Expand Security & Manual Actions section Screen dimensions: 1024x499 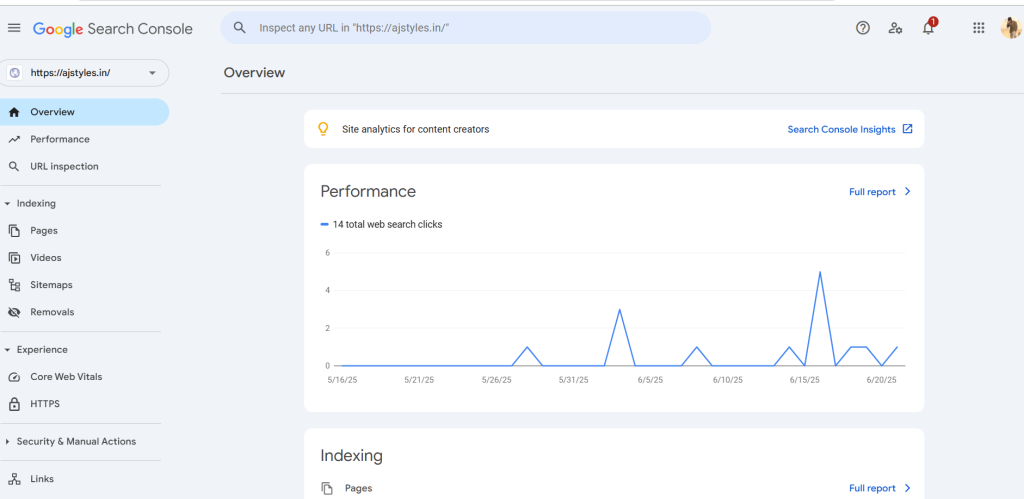7,442
